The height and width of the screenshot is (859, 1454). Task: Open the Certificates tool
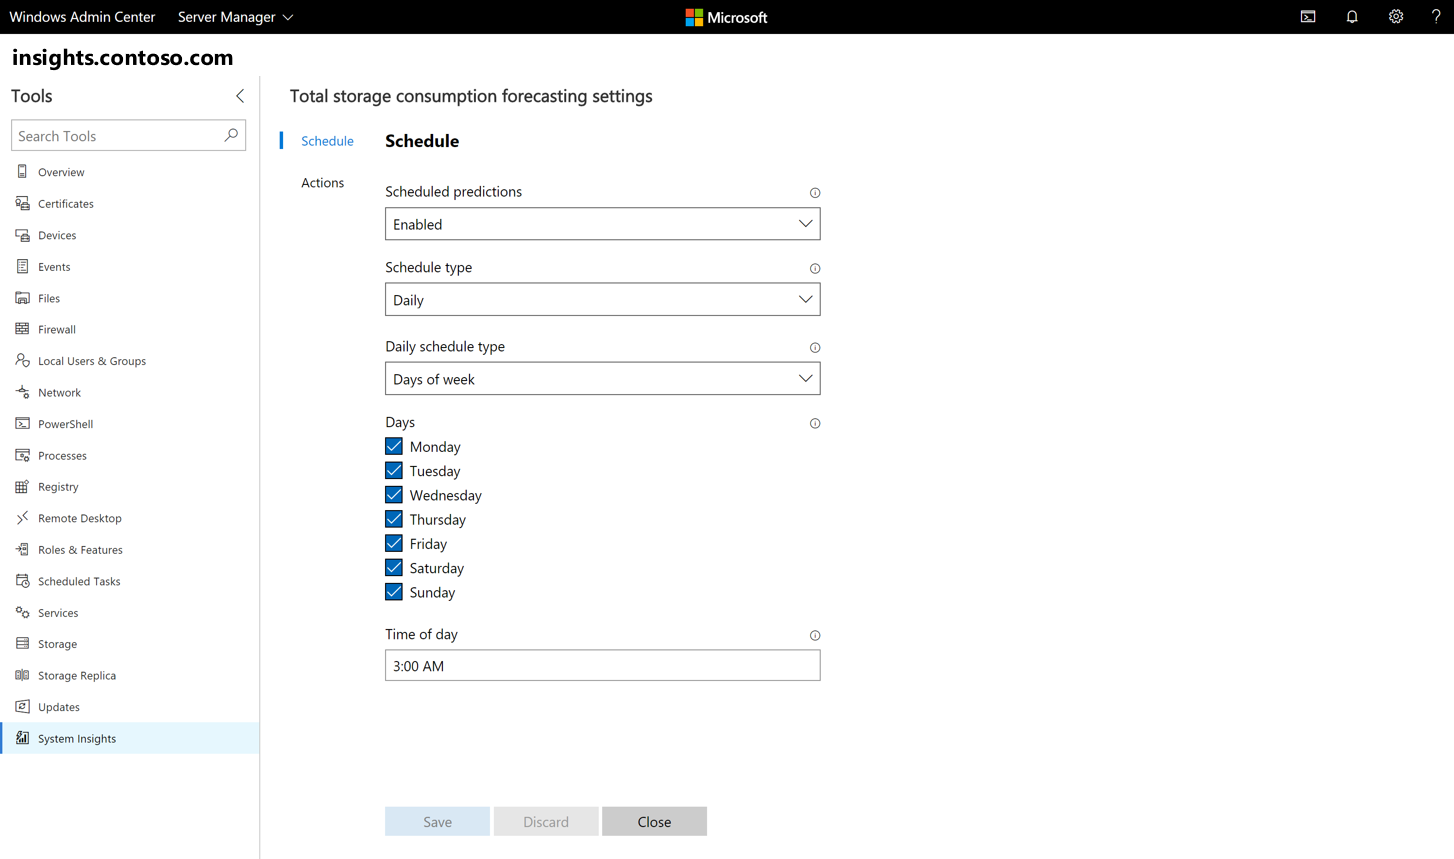point(67,203)
